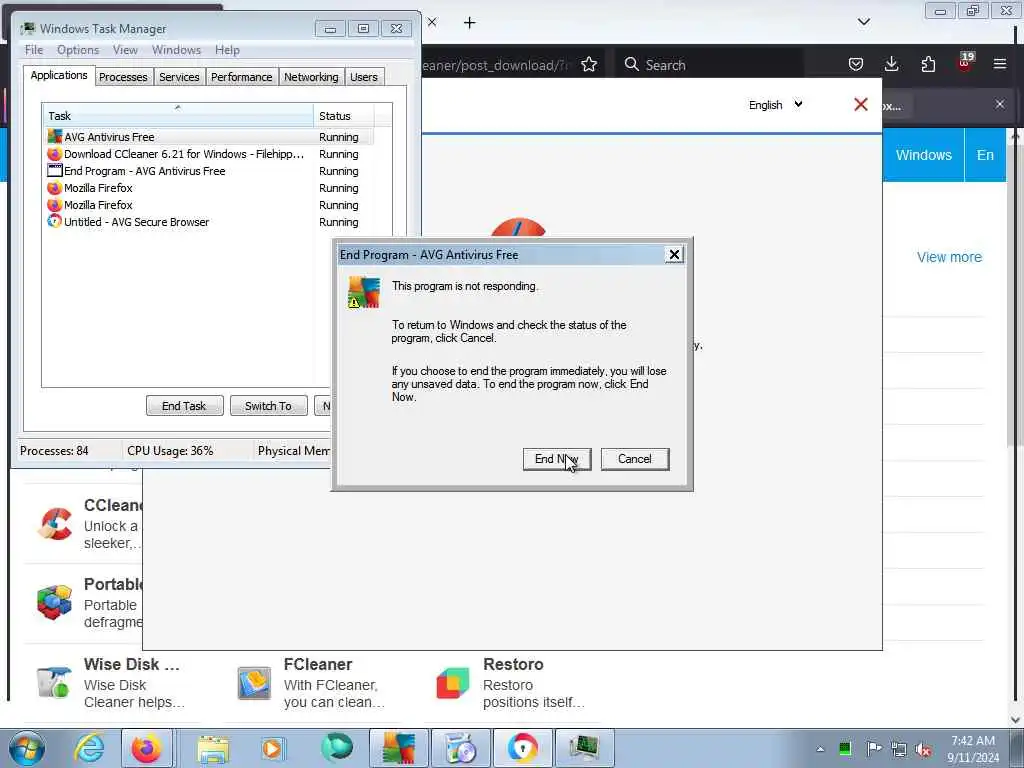Open Windows Explorer folder in the taskbar

tap(214, 748)
